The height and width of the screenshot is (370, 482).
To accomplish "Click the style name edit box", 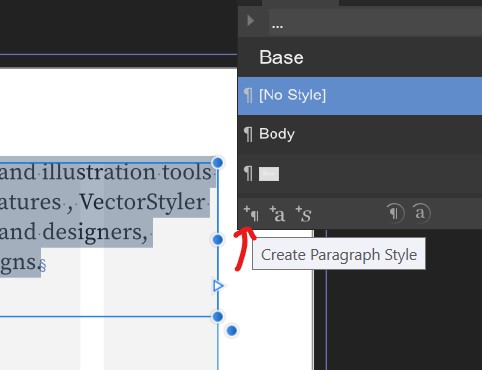I will tap(269, 174).
